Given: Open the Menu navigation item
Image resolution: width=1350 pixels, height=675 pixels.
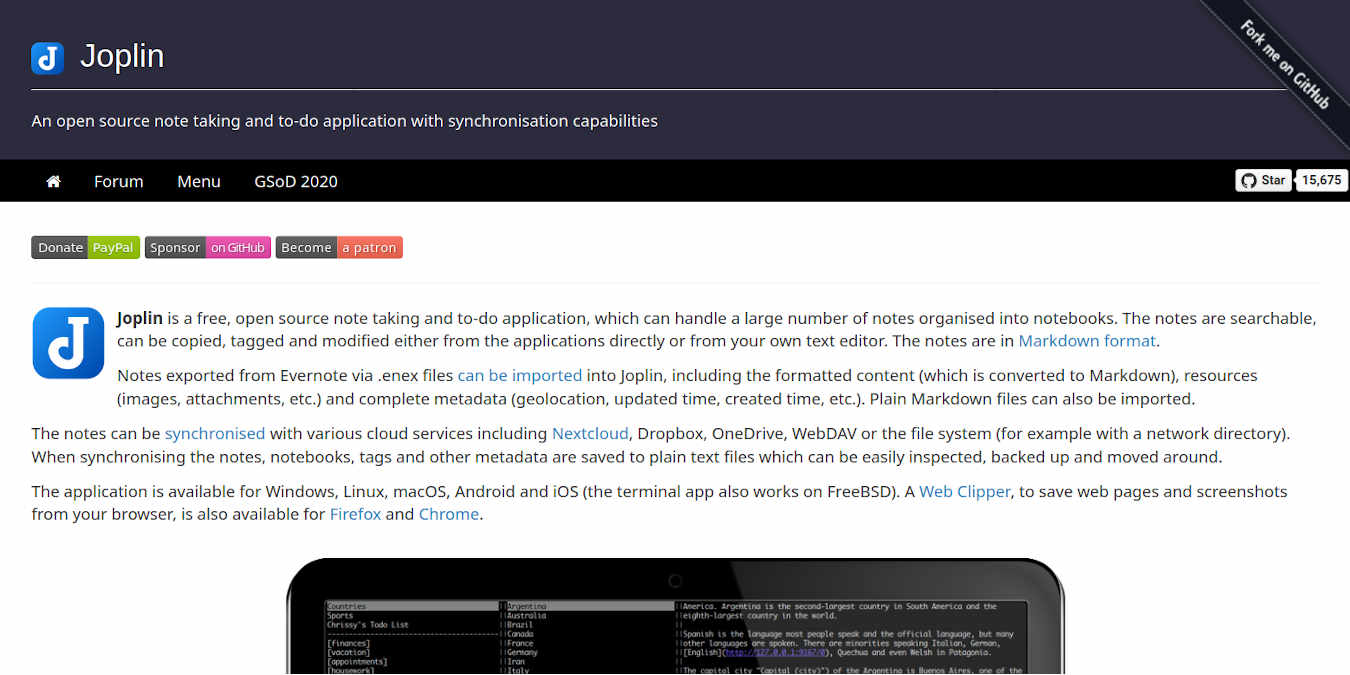Looking at the screenshot, I should click(199, 181).
